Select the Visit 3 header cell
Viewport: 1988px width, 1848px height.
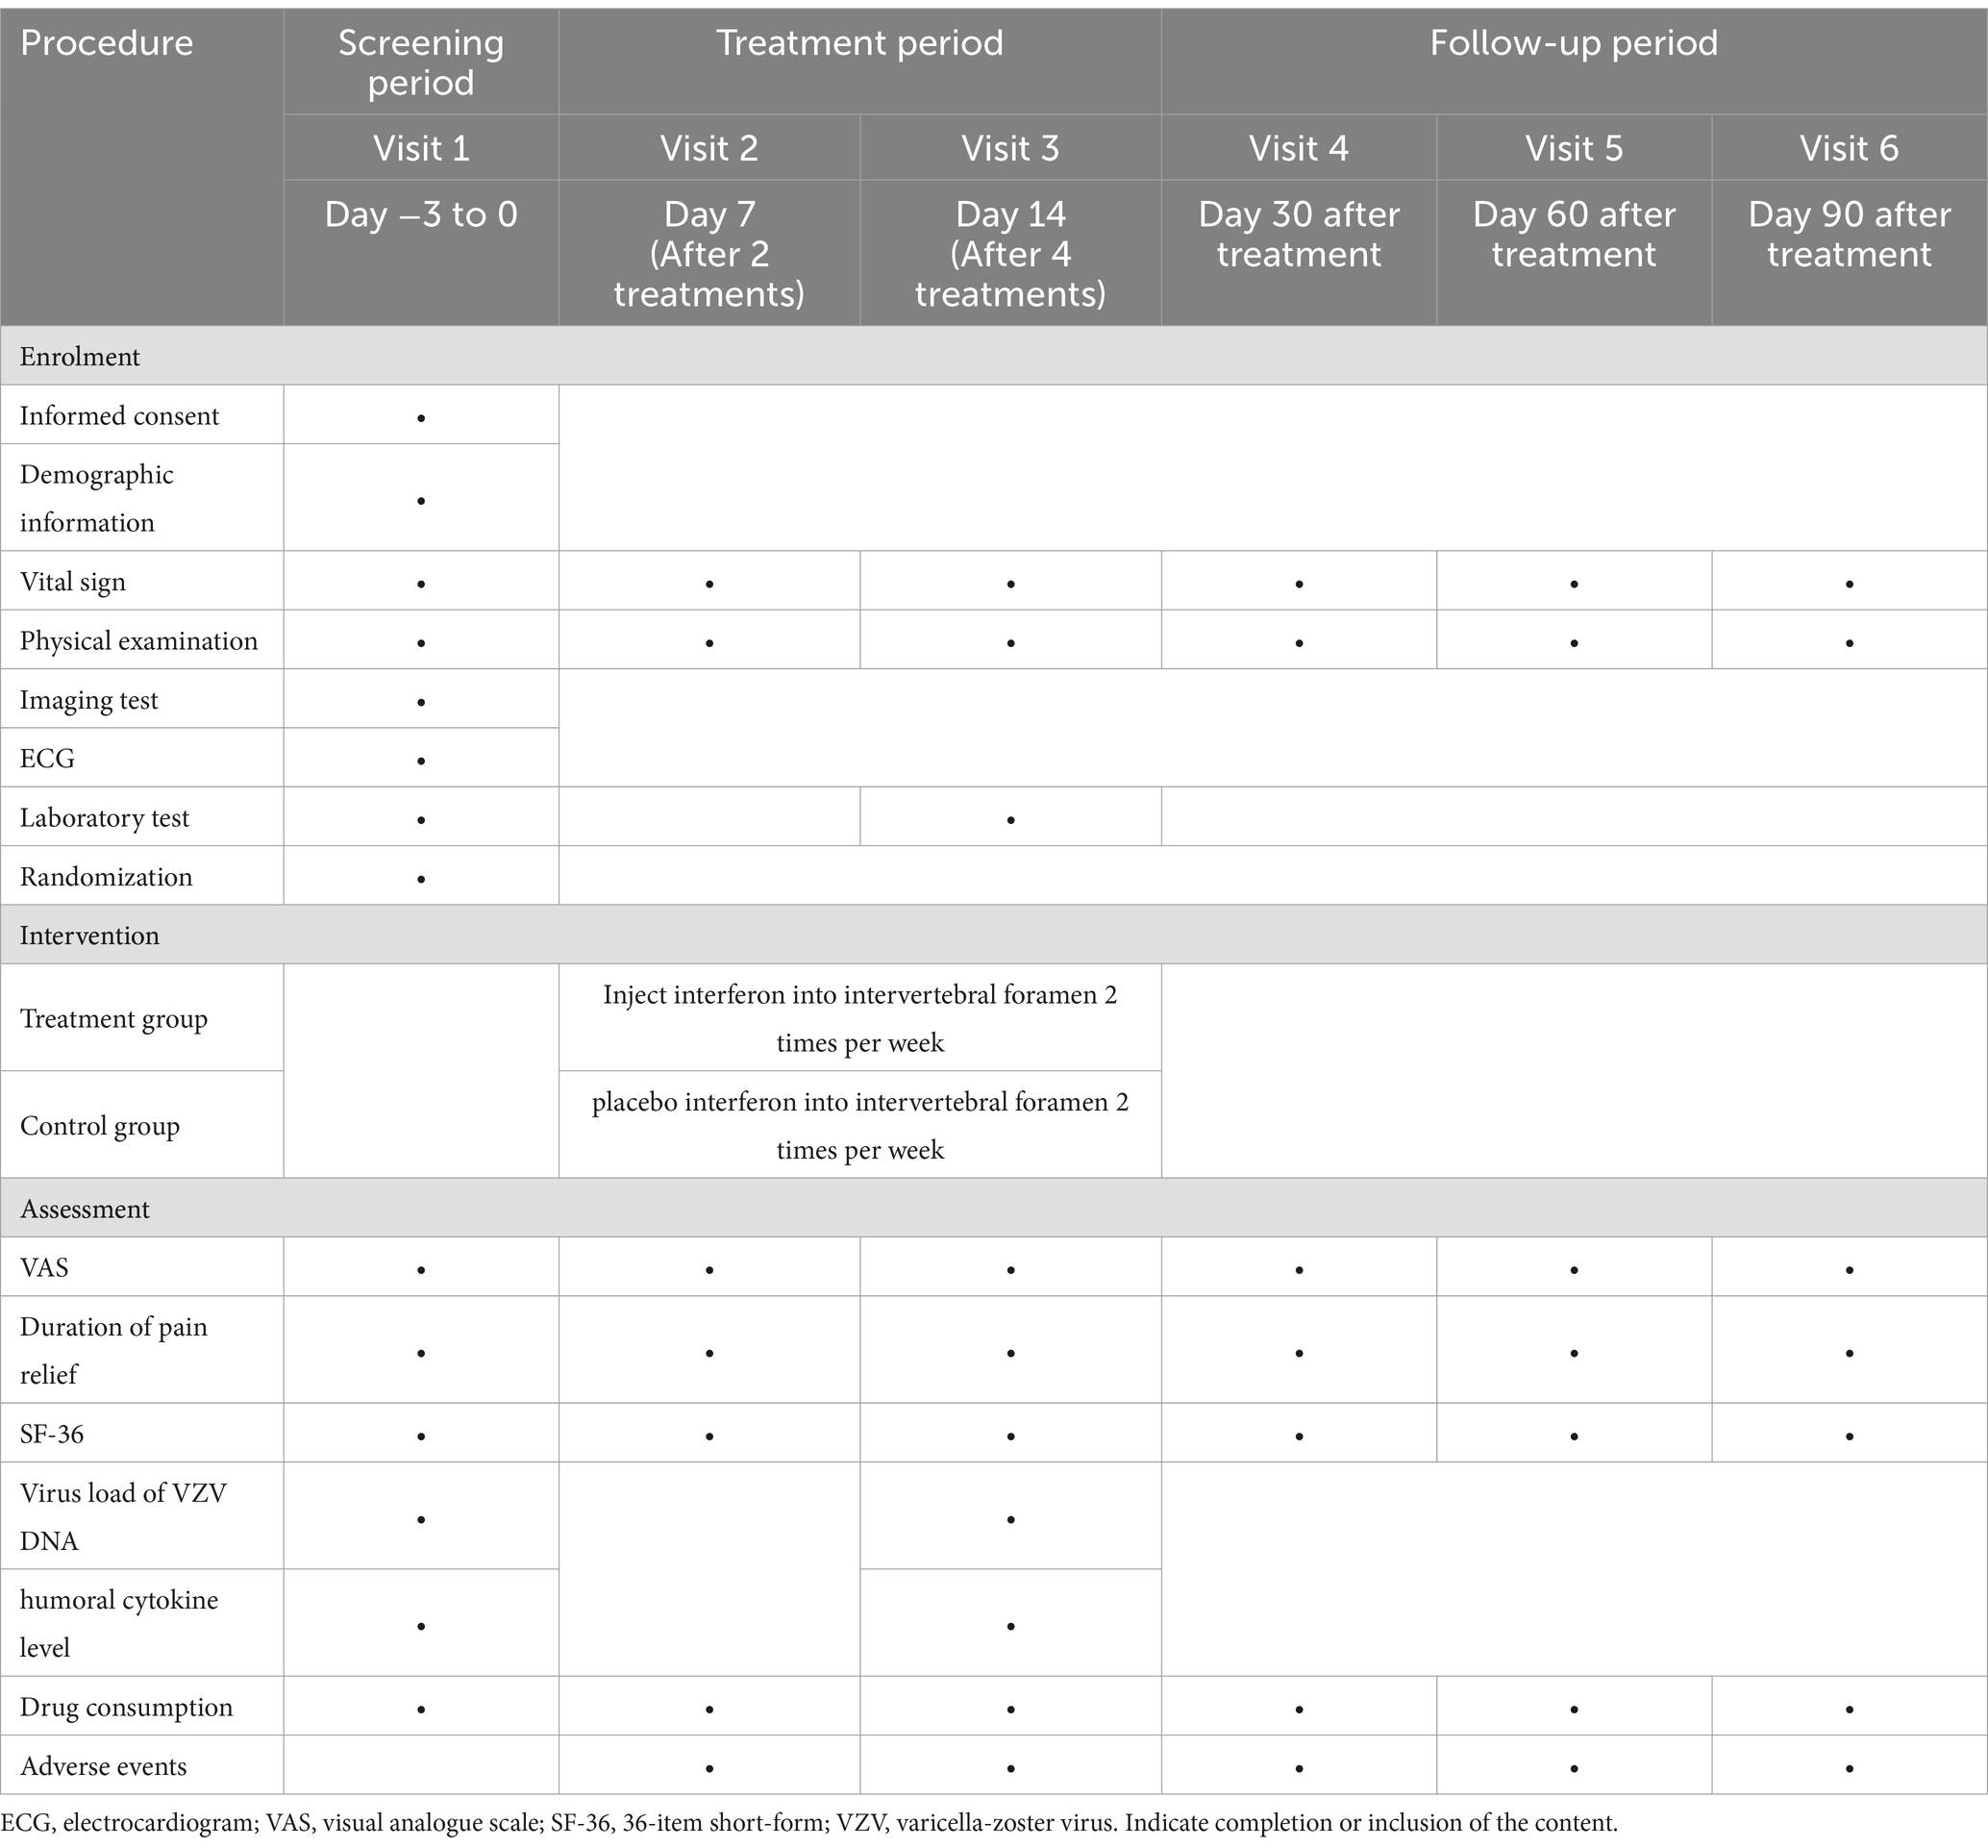tap(1010, 148)
